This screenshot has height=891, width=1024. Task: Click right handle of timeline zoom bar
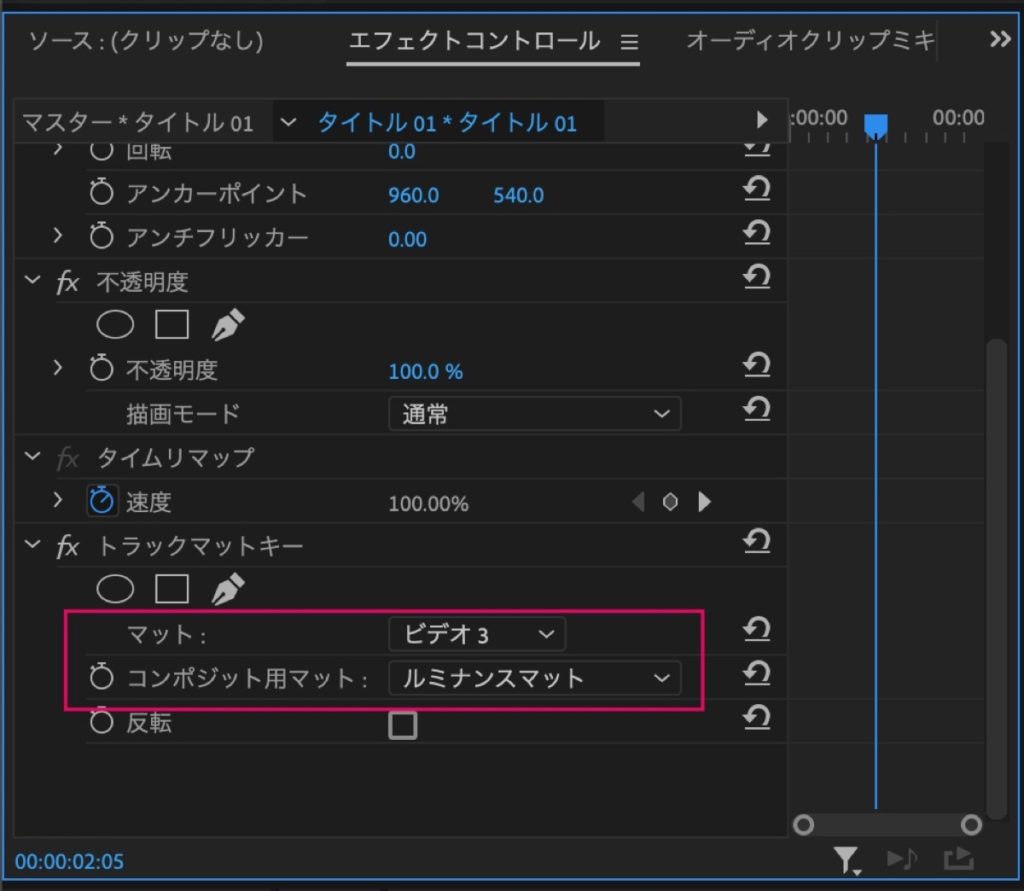971,825
